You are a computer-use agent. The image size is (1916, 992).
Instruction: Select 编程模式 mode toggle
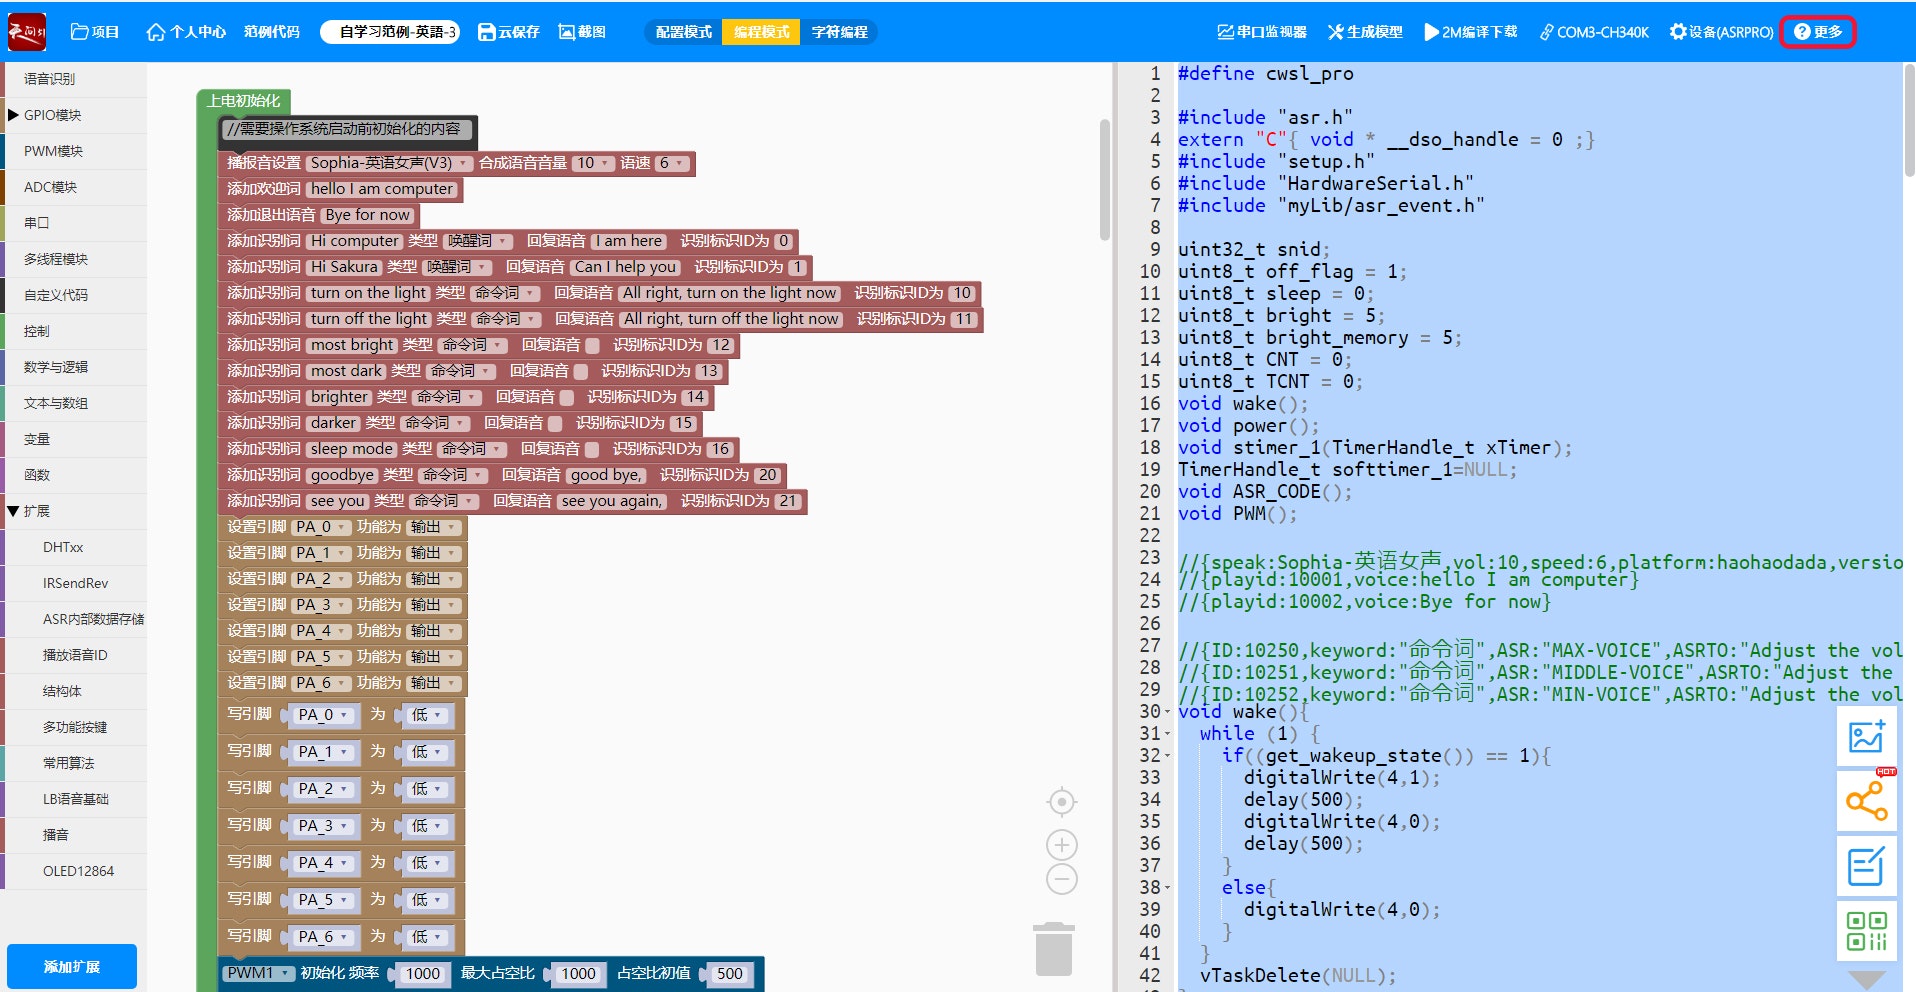761,32
